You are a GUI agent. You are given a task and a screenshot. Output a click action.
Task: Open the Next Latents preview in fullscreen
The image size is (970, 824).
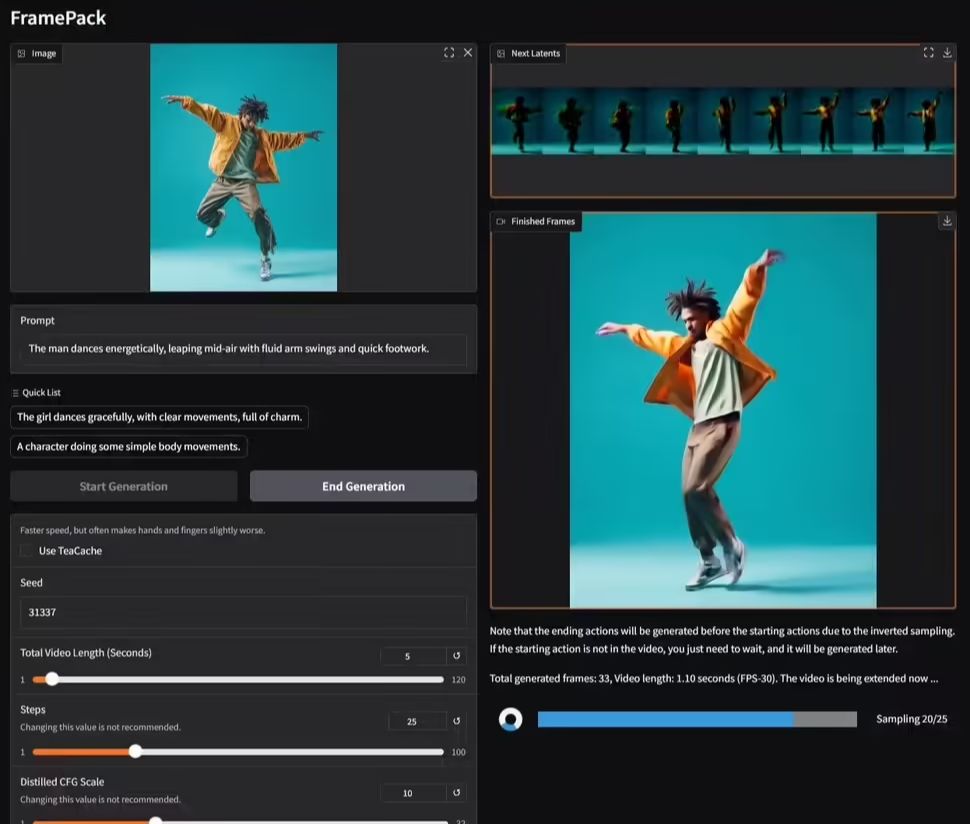click(x=928, y=52)
